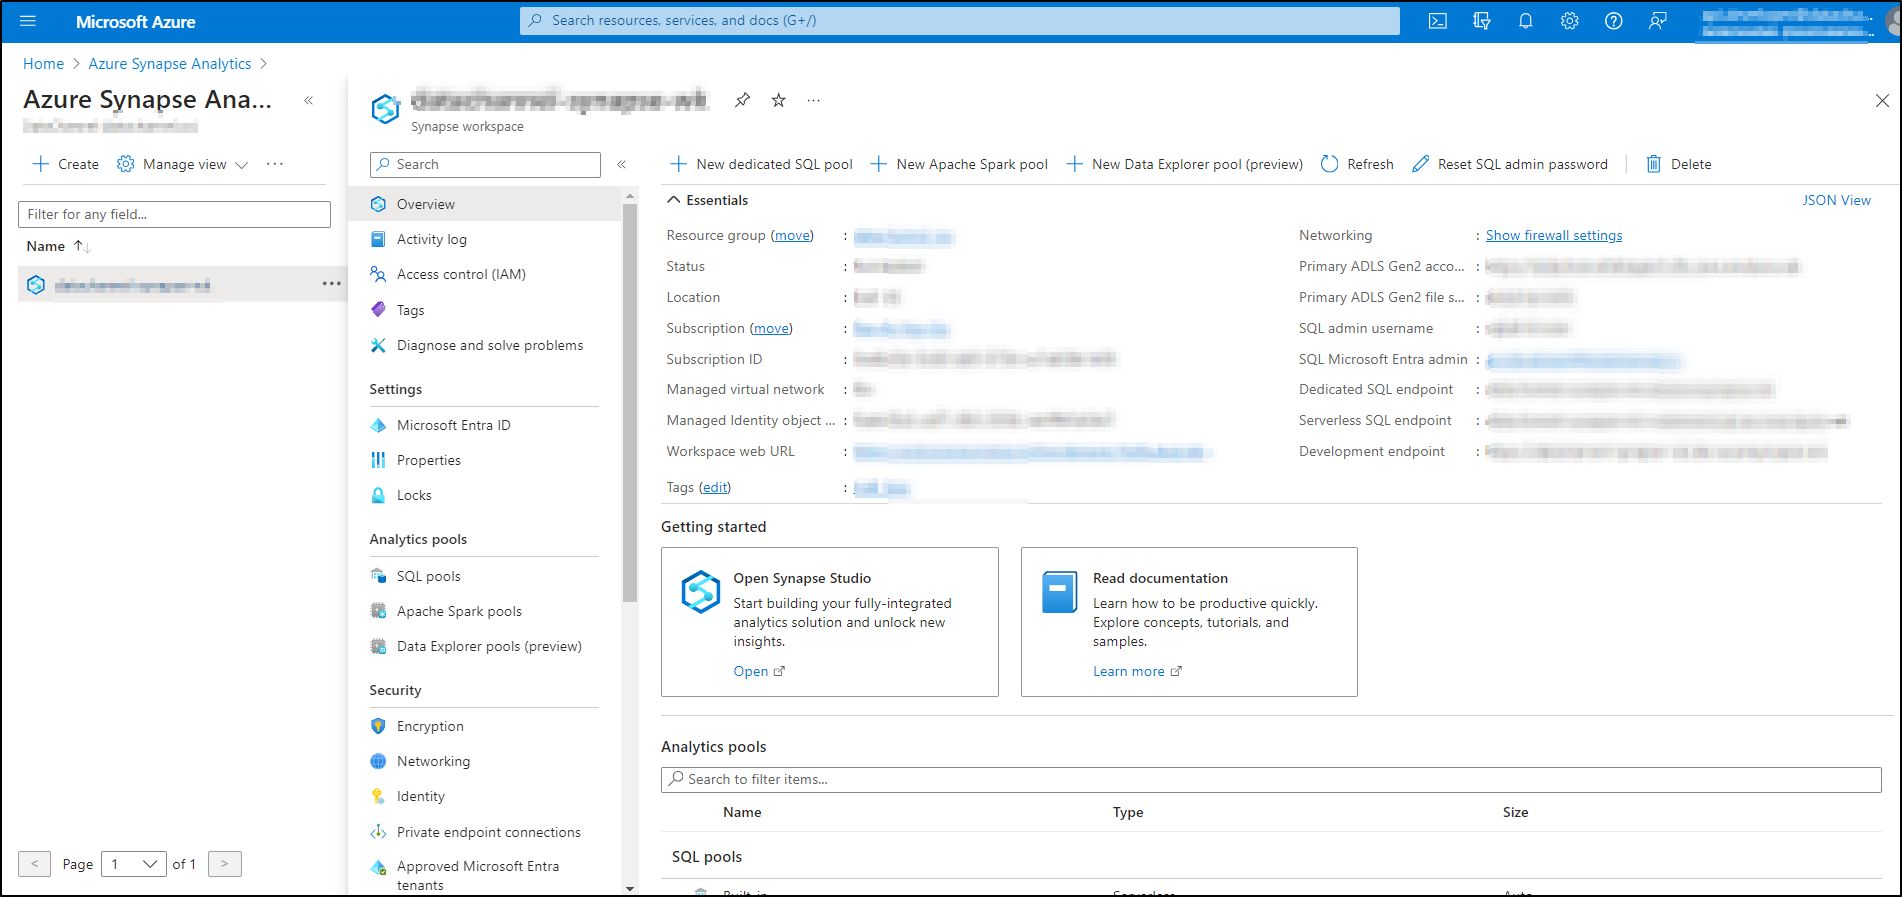
Task: Click next page arrow button
Action: (225, 864)
